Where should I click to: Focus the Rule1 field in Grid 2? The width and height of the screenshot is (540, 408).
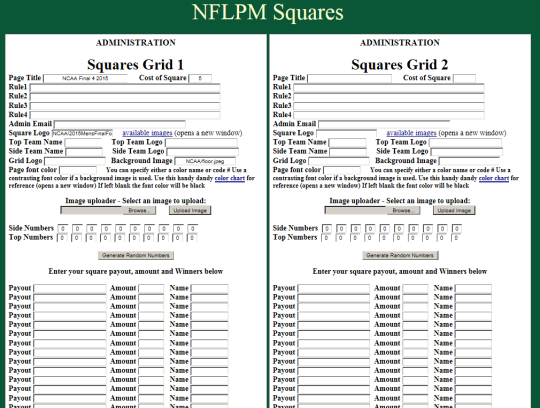coord(389,88)
